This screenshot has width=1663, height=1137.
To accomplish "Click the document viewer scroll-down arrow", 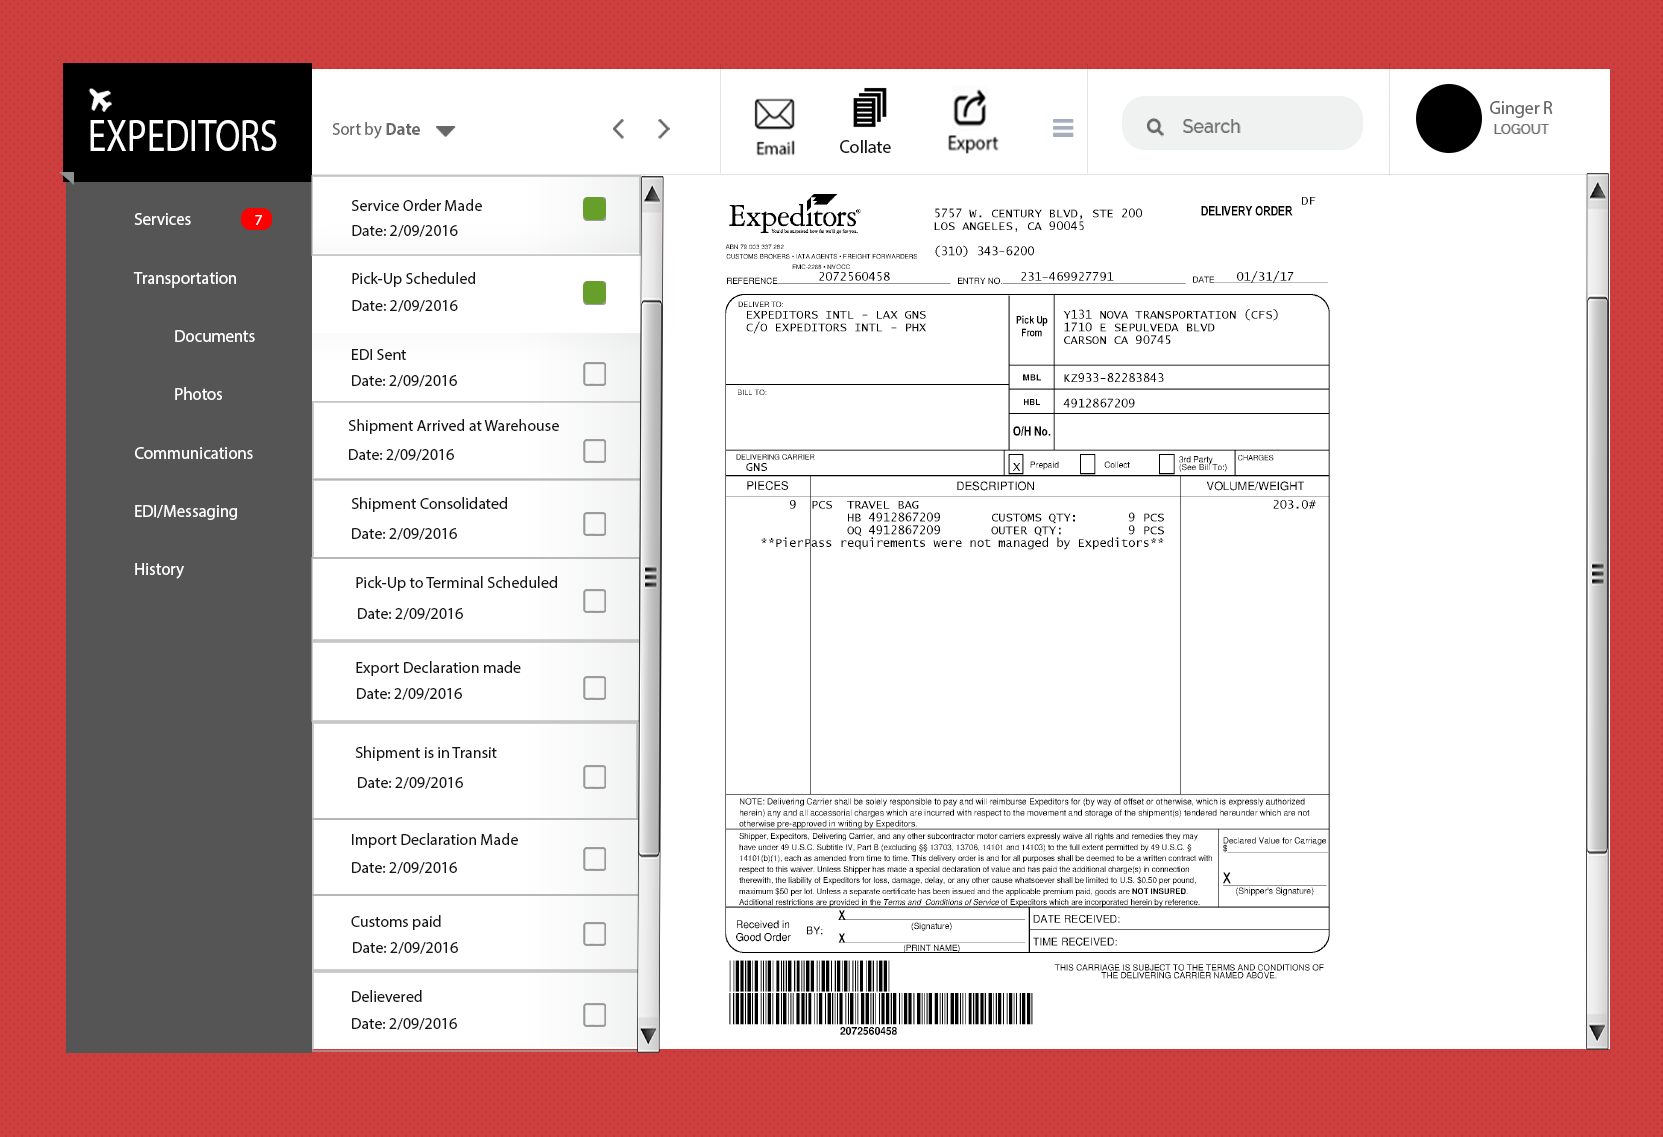I will click(x=1597, y=1033).
